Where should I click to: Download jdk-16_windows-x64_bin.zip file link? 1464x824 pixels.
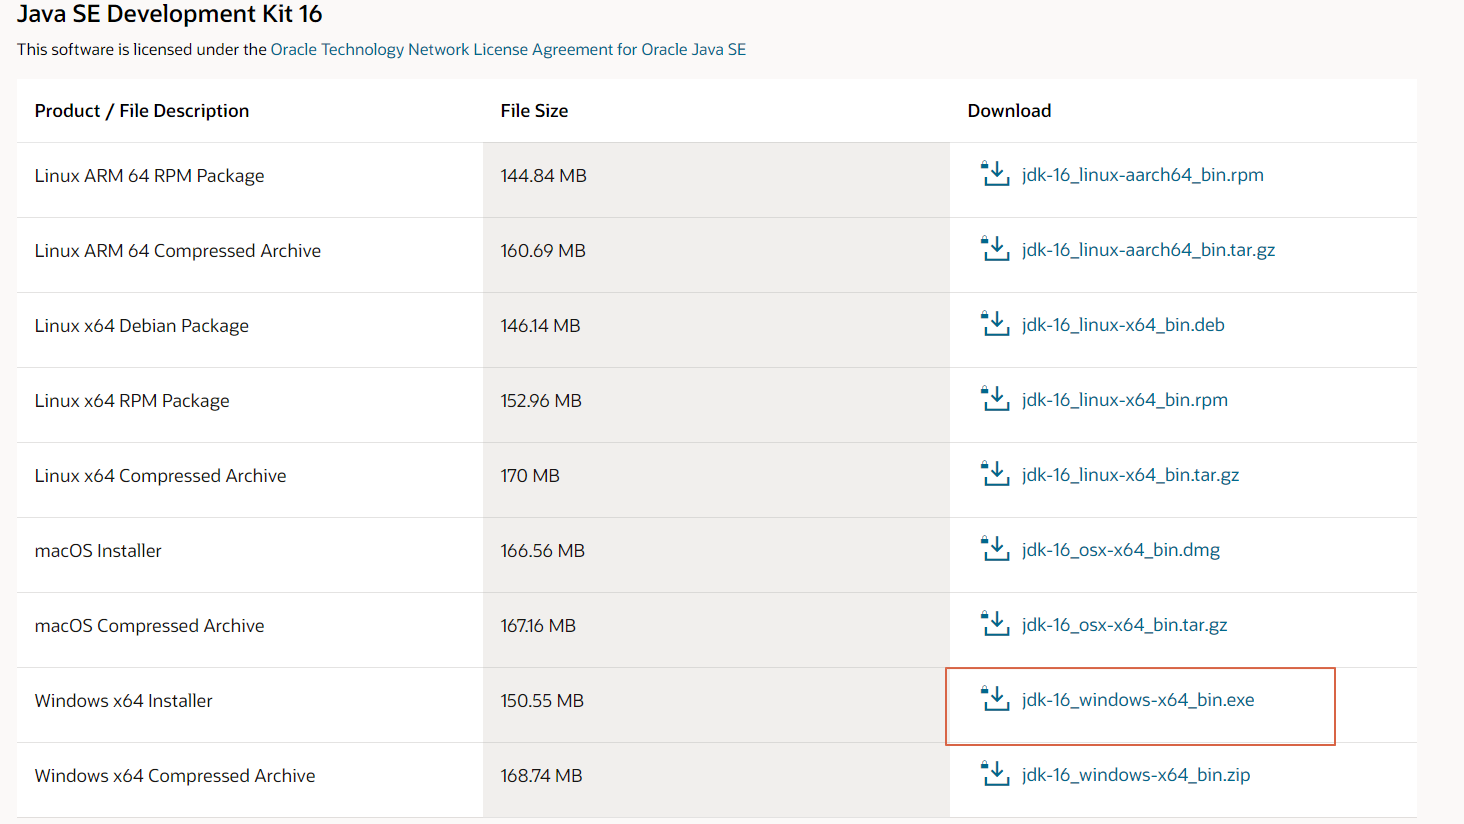1136,775
